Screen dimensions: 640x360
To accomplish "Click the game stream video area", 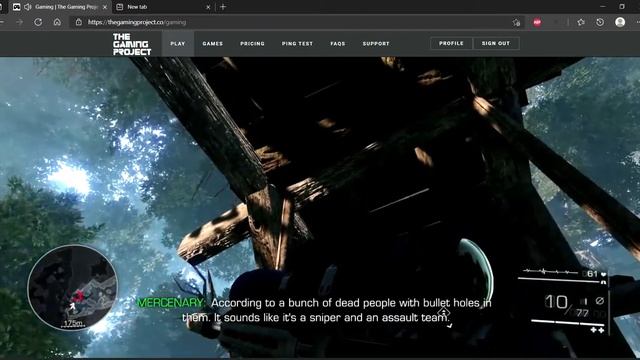I will (x=320, y=207).
